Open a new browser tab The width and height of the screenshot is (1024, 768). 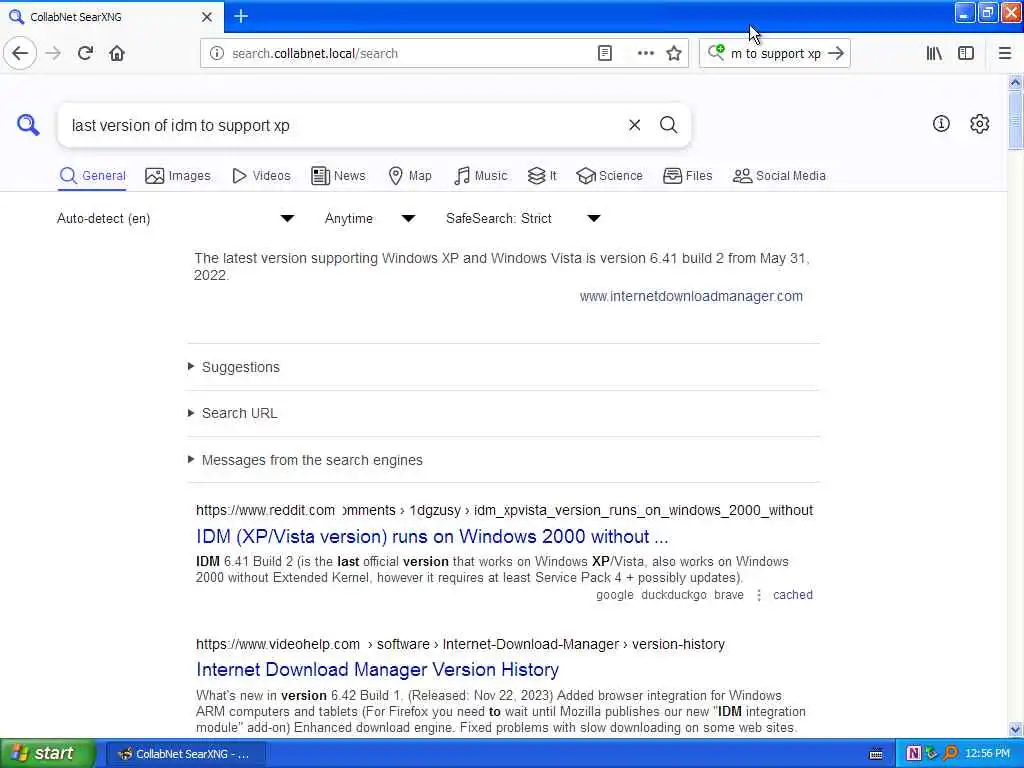pos(241,16)
